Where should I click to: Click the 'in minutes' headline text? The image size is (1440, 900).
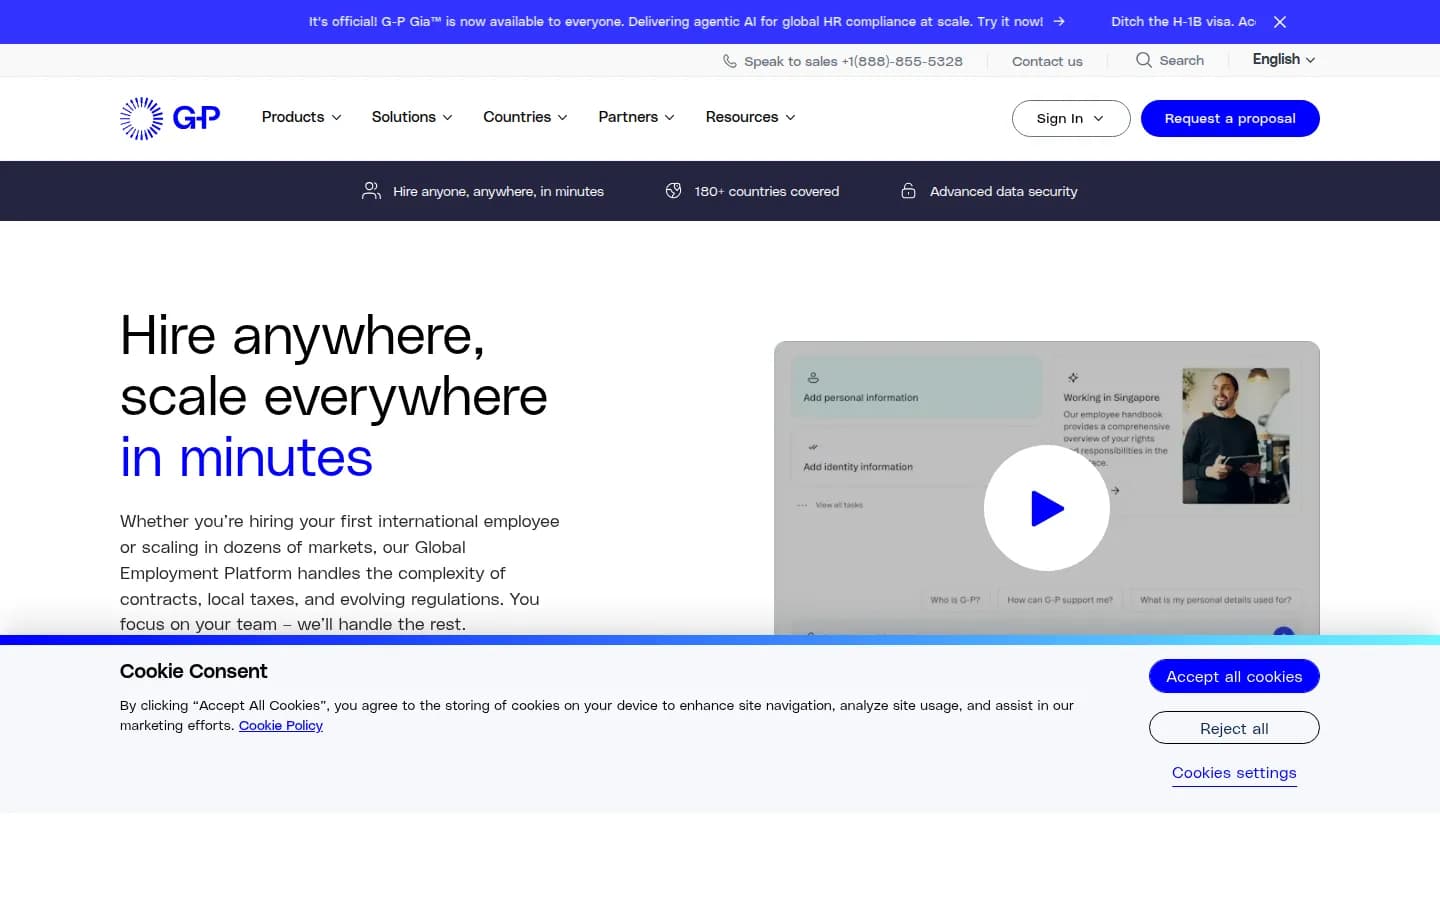246,458
